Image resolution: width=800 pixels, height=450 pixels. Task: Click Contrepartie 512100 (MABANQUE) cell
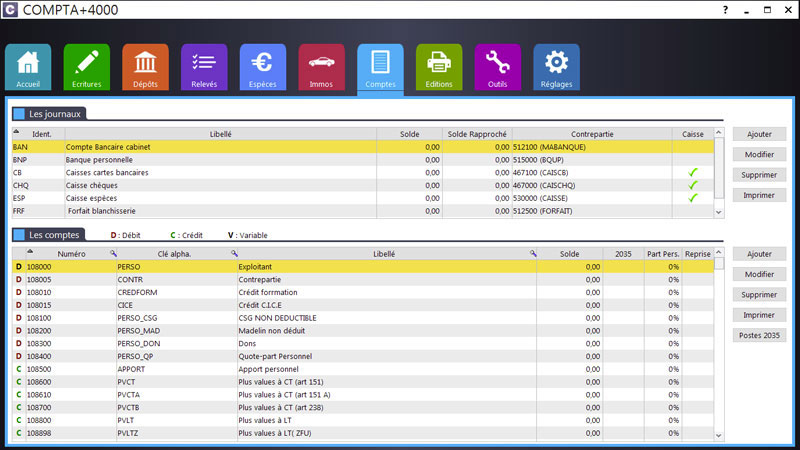pos(592,147)
